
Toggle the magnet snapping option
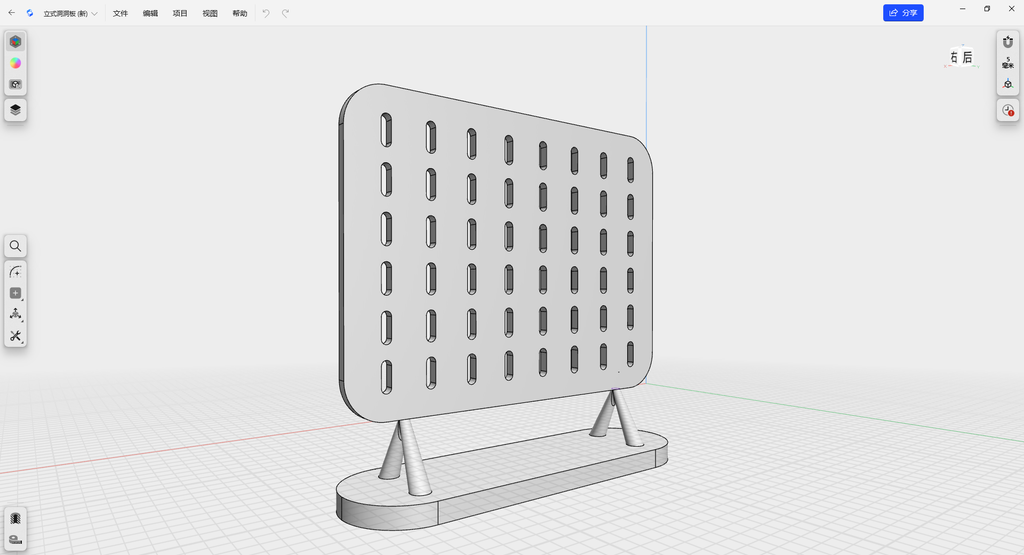pos(1008,42)
